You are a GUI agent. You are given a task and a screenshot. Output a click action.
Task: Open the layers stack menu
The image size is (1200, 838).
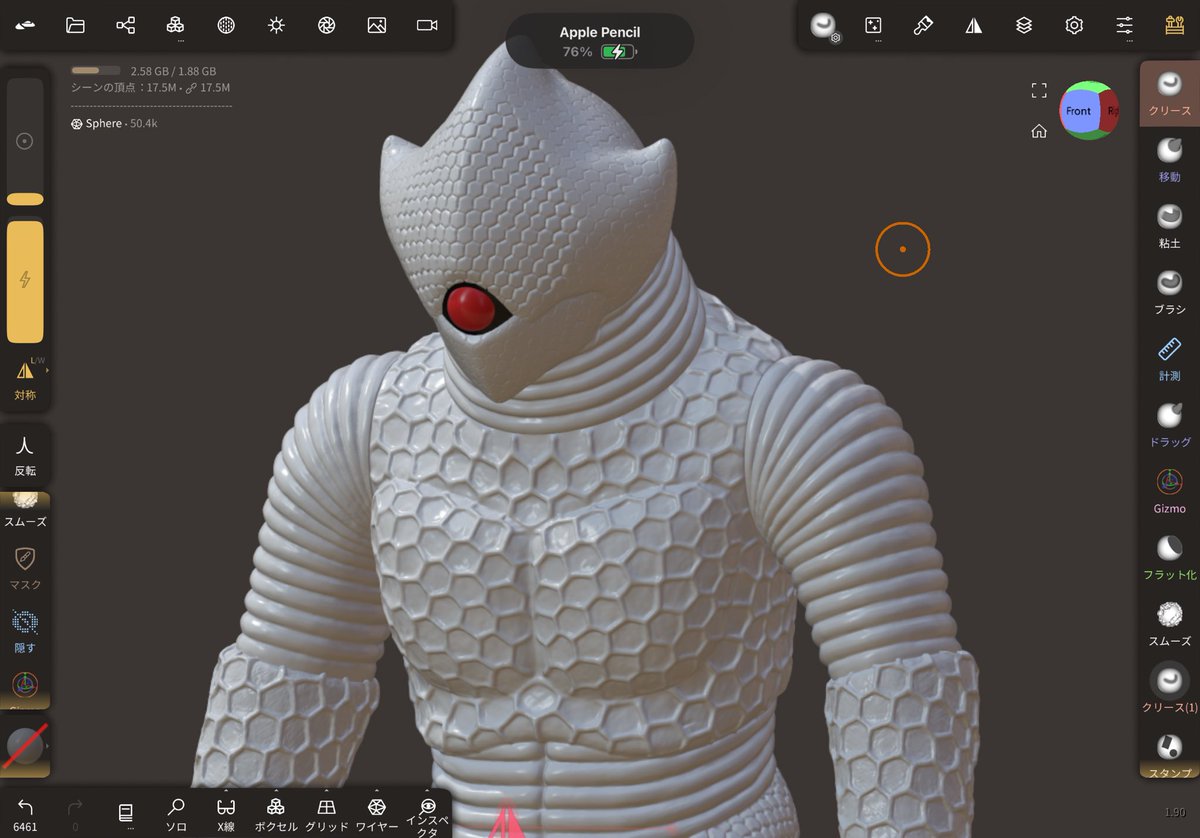click(x=1024, y=26)
